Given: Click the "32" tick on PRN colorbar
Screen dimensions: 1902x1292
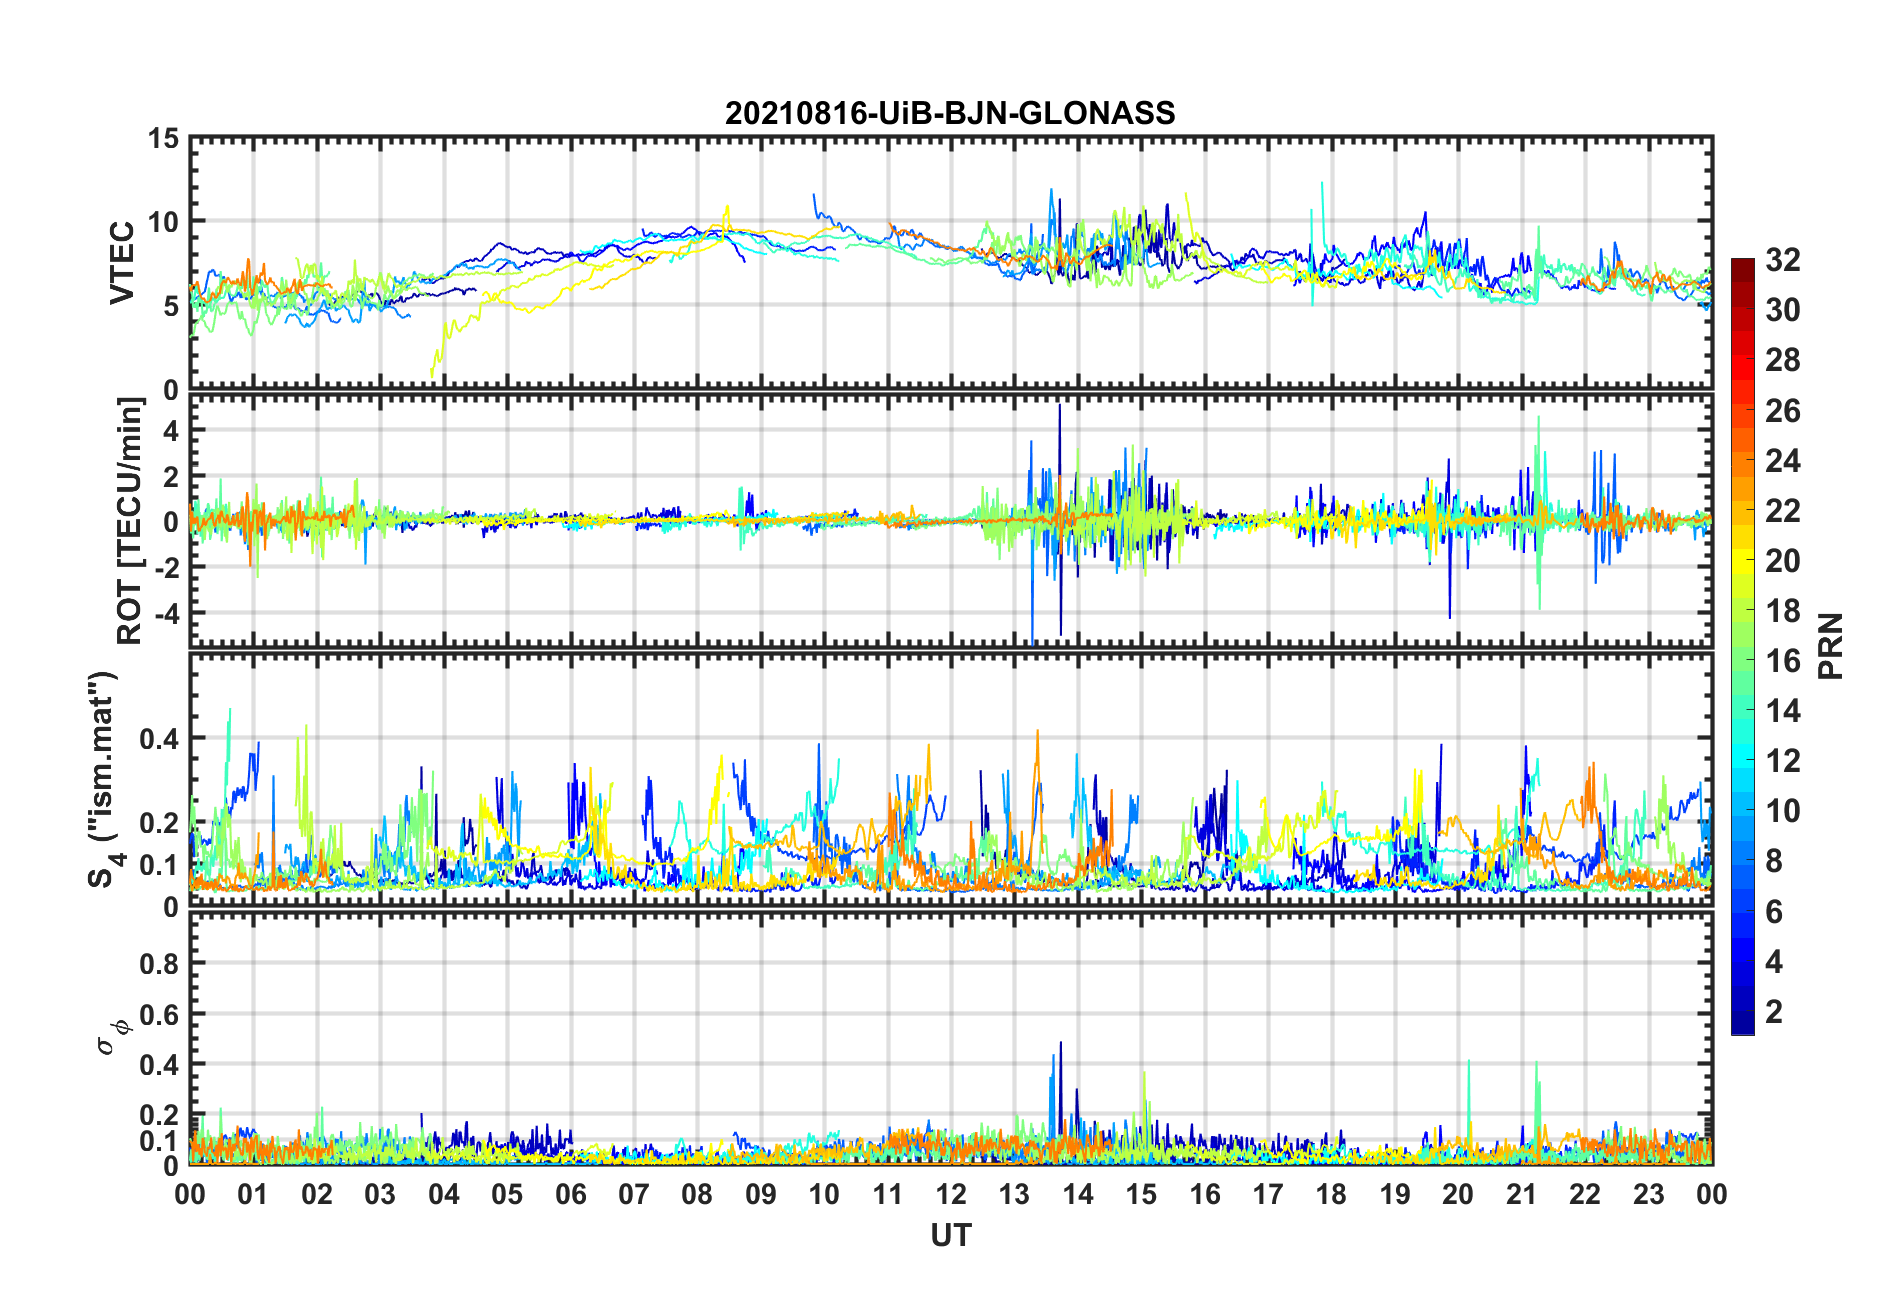Looking at the screenshot, I should click(1782, 260).
